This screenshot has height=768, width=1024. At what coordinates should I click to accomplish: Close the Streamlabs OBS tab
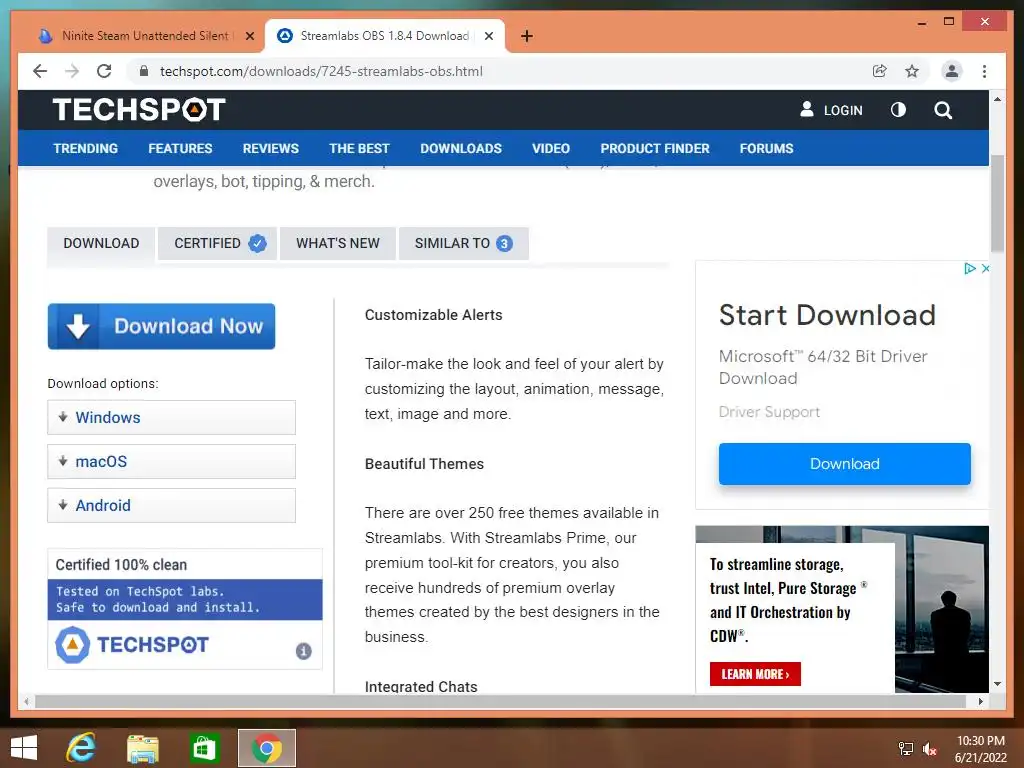(x=488, y=36)
